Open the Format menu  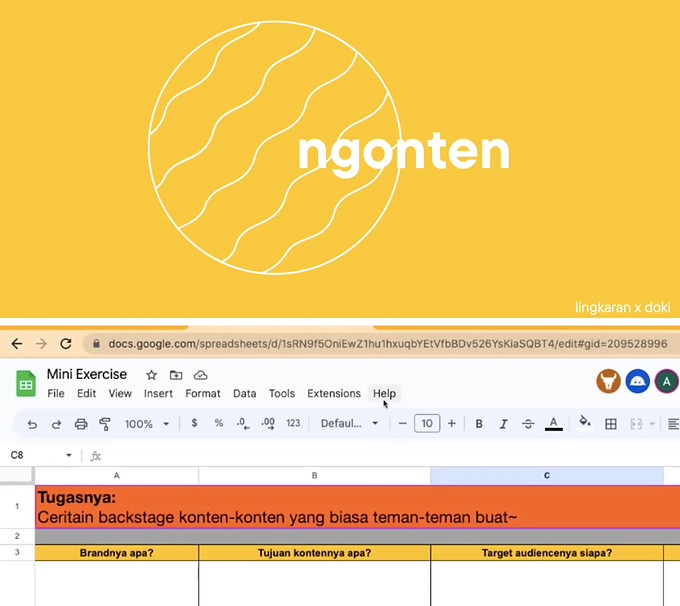coord(203,393)
